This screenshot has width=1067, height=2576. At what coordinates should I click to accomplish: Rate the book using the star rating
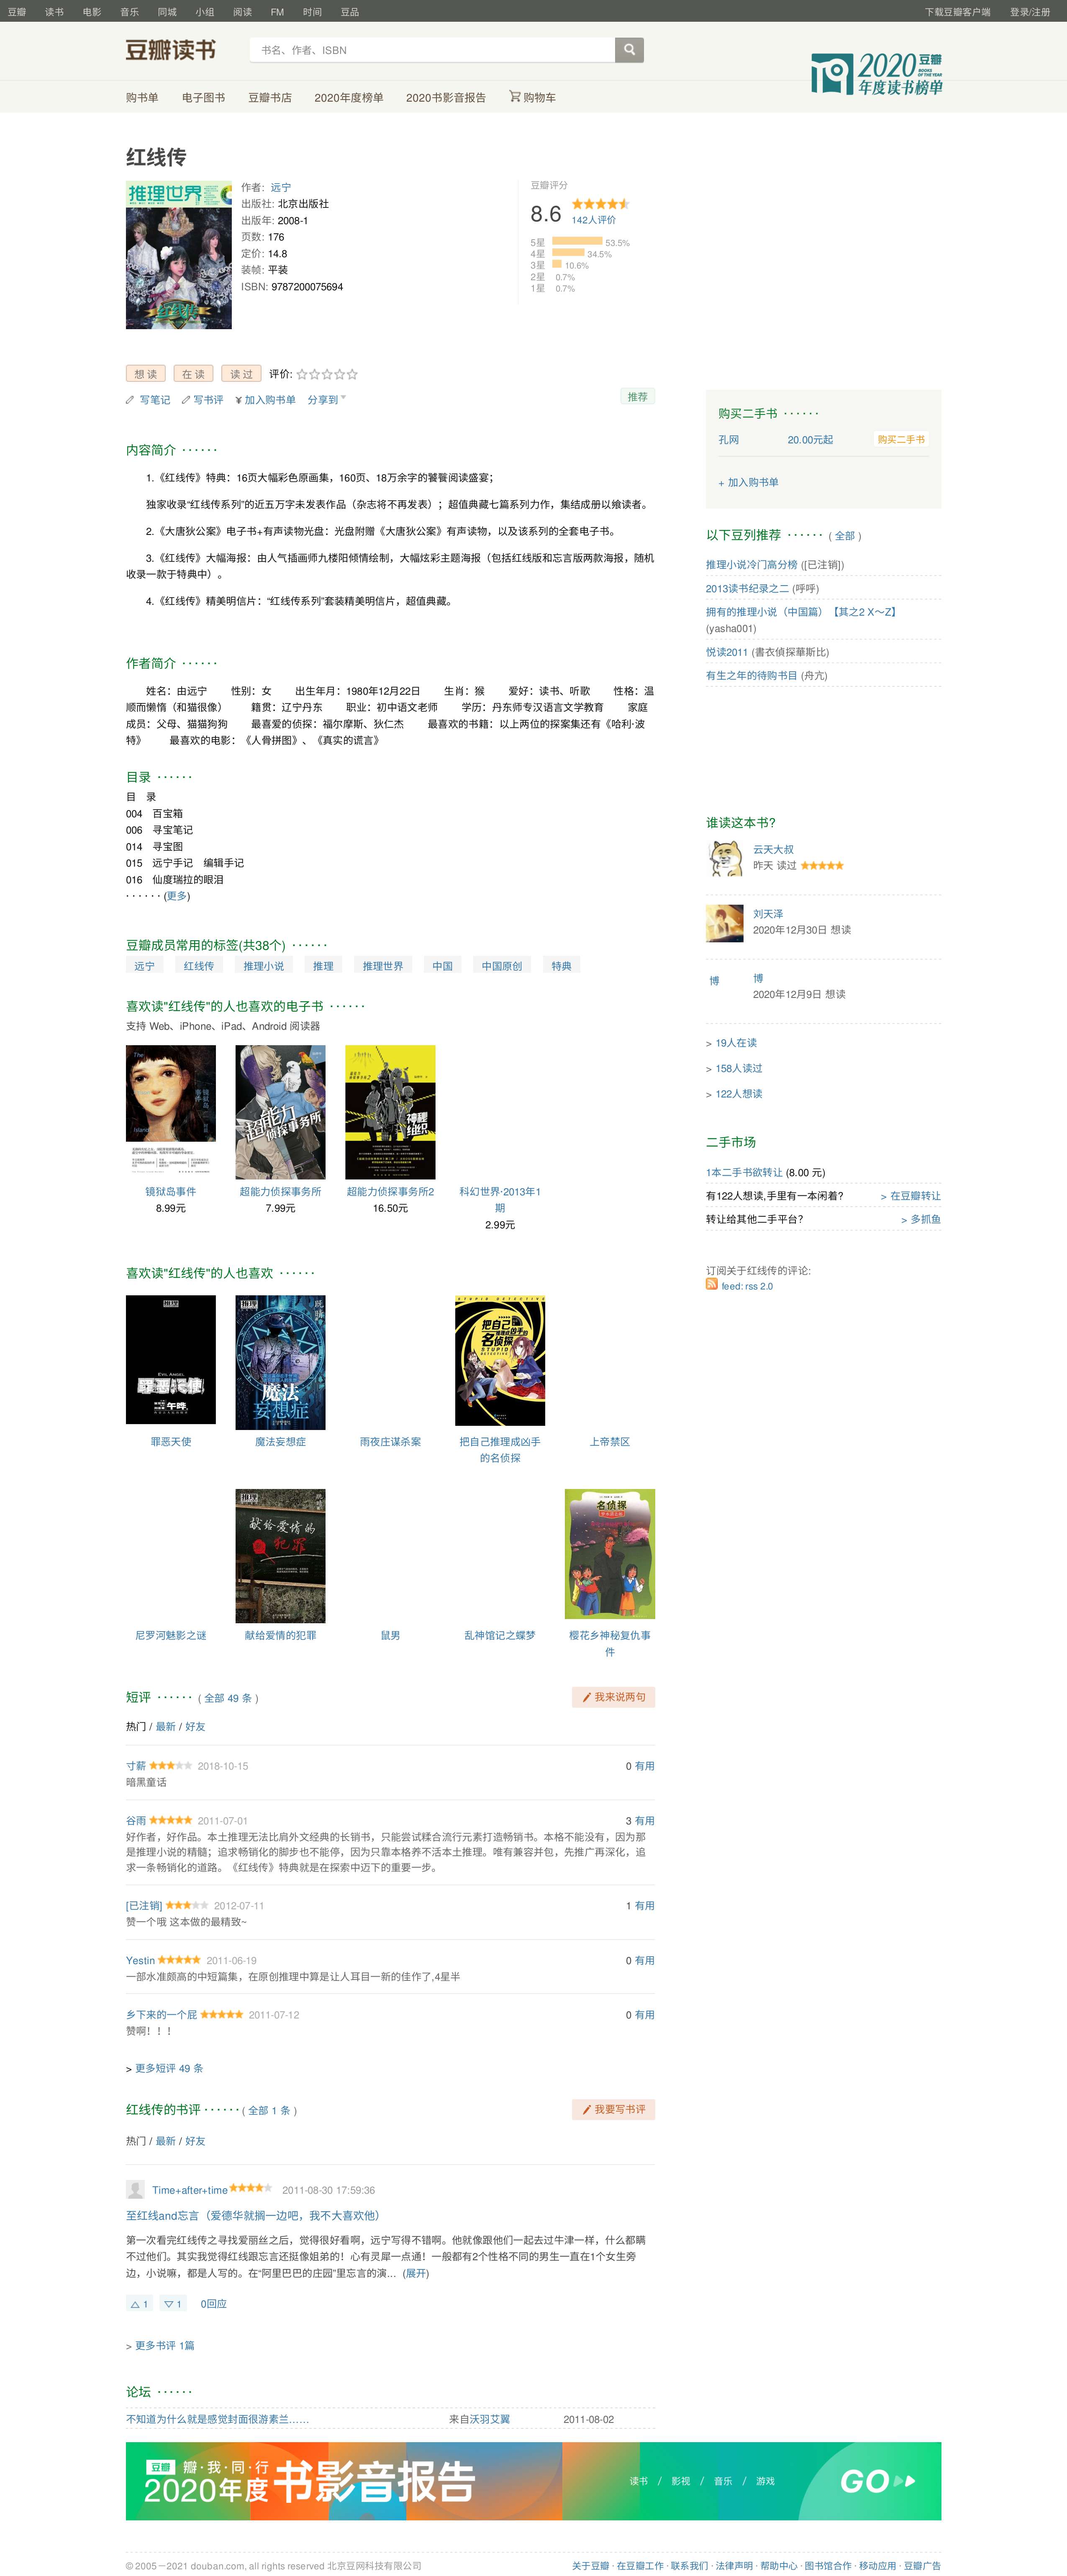coord(327,374)
